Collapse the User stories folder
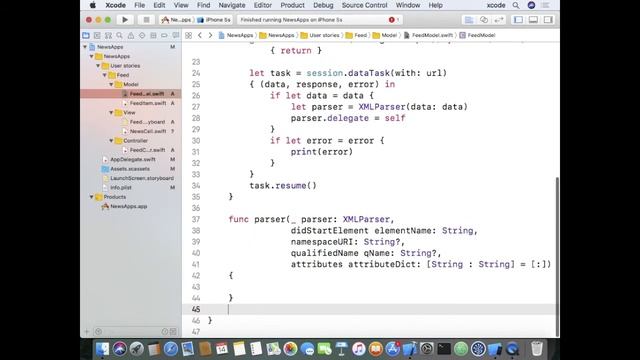The height and width of the screenshot is (360, 640). [98, 66]
